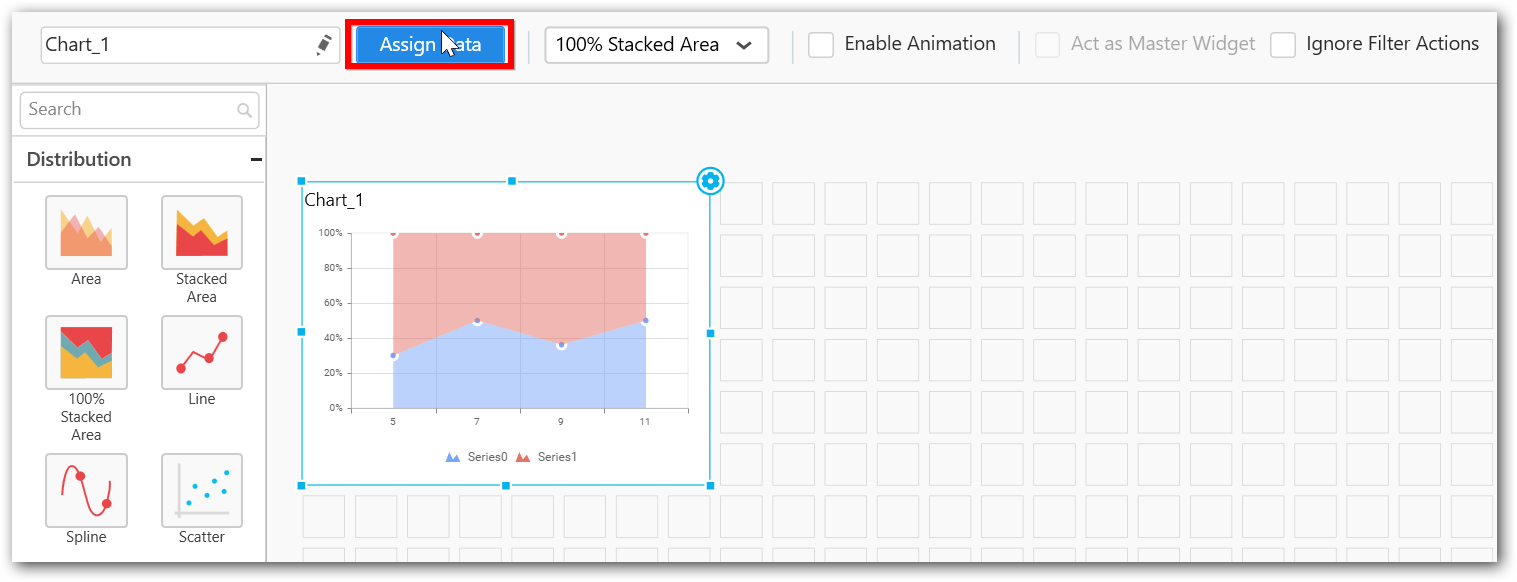Viewport: 1517px width, 582px height.
Task: Click the search magnifier icon
Action: (244, 110)
